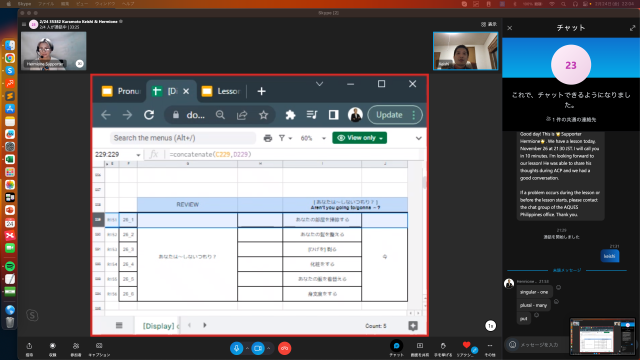Switch to the Lesson browser tab
The image size is (640, 360).
tap(221, 91)
